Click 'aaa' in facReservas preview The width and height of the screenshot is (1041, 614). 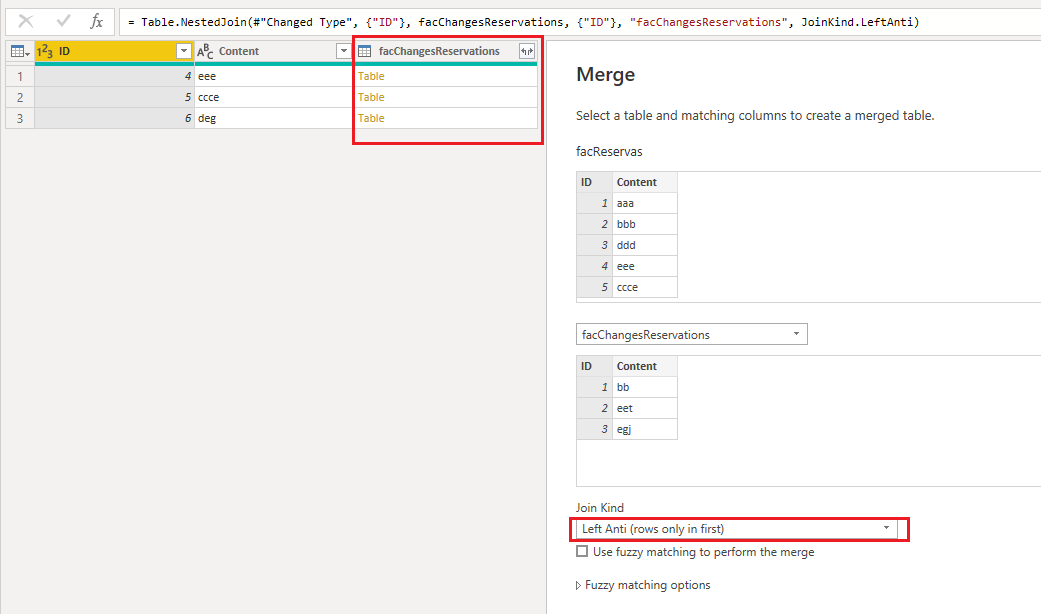point(645,203)
